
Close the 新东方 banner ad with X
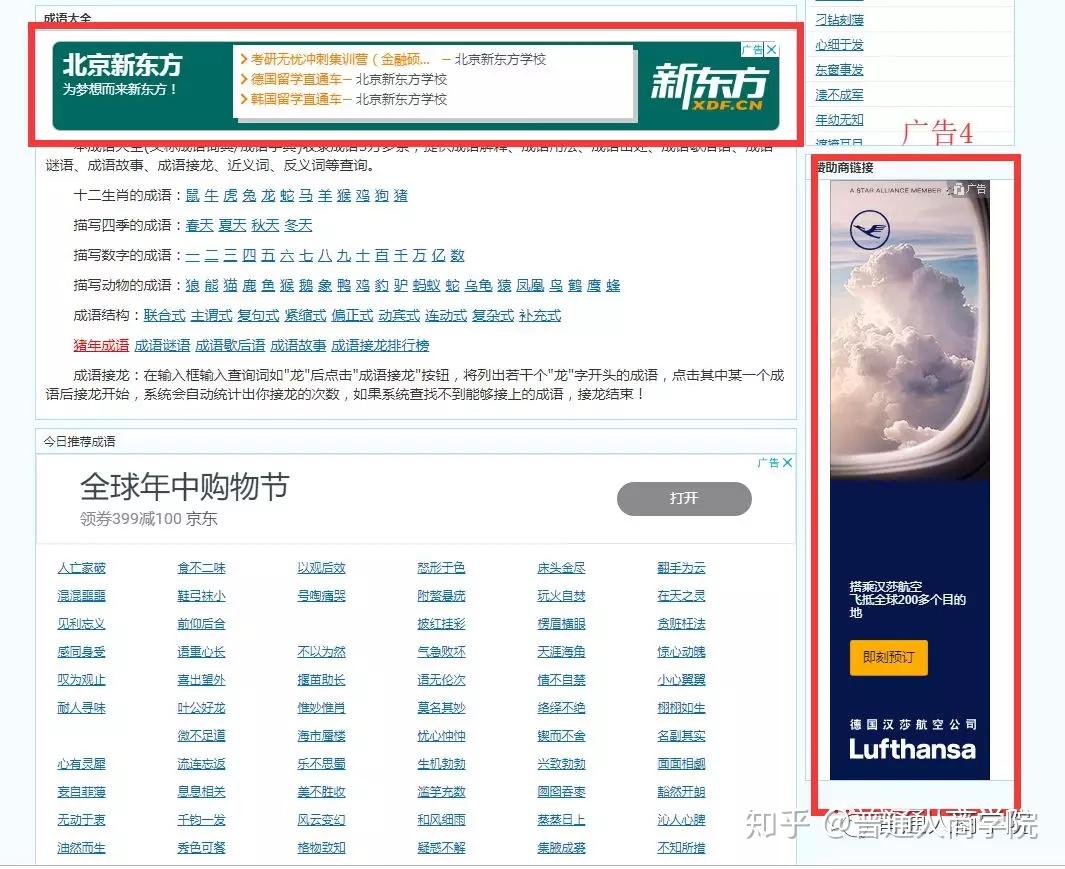[772, 50]
